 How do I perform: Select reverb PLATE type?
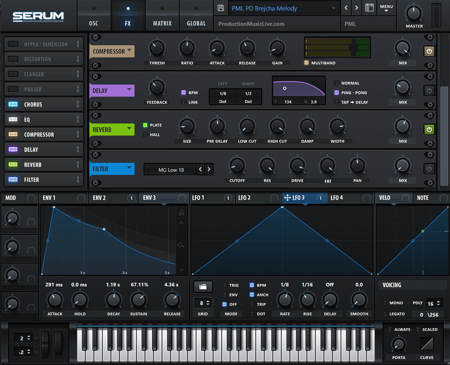click(145, 125)
